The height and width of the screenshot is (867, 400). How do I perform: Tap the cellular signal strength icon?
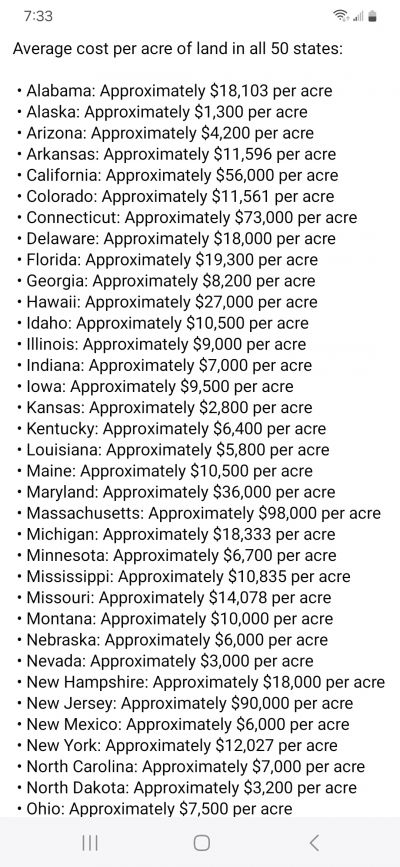[356, 17]
